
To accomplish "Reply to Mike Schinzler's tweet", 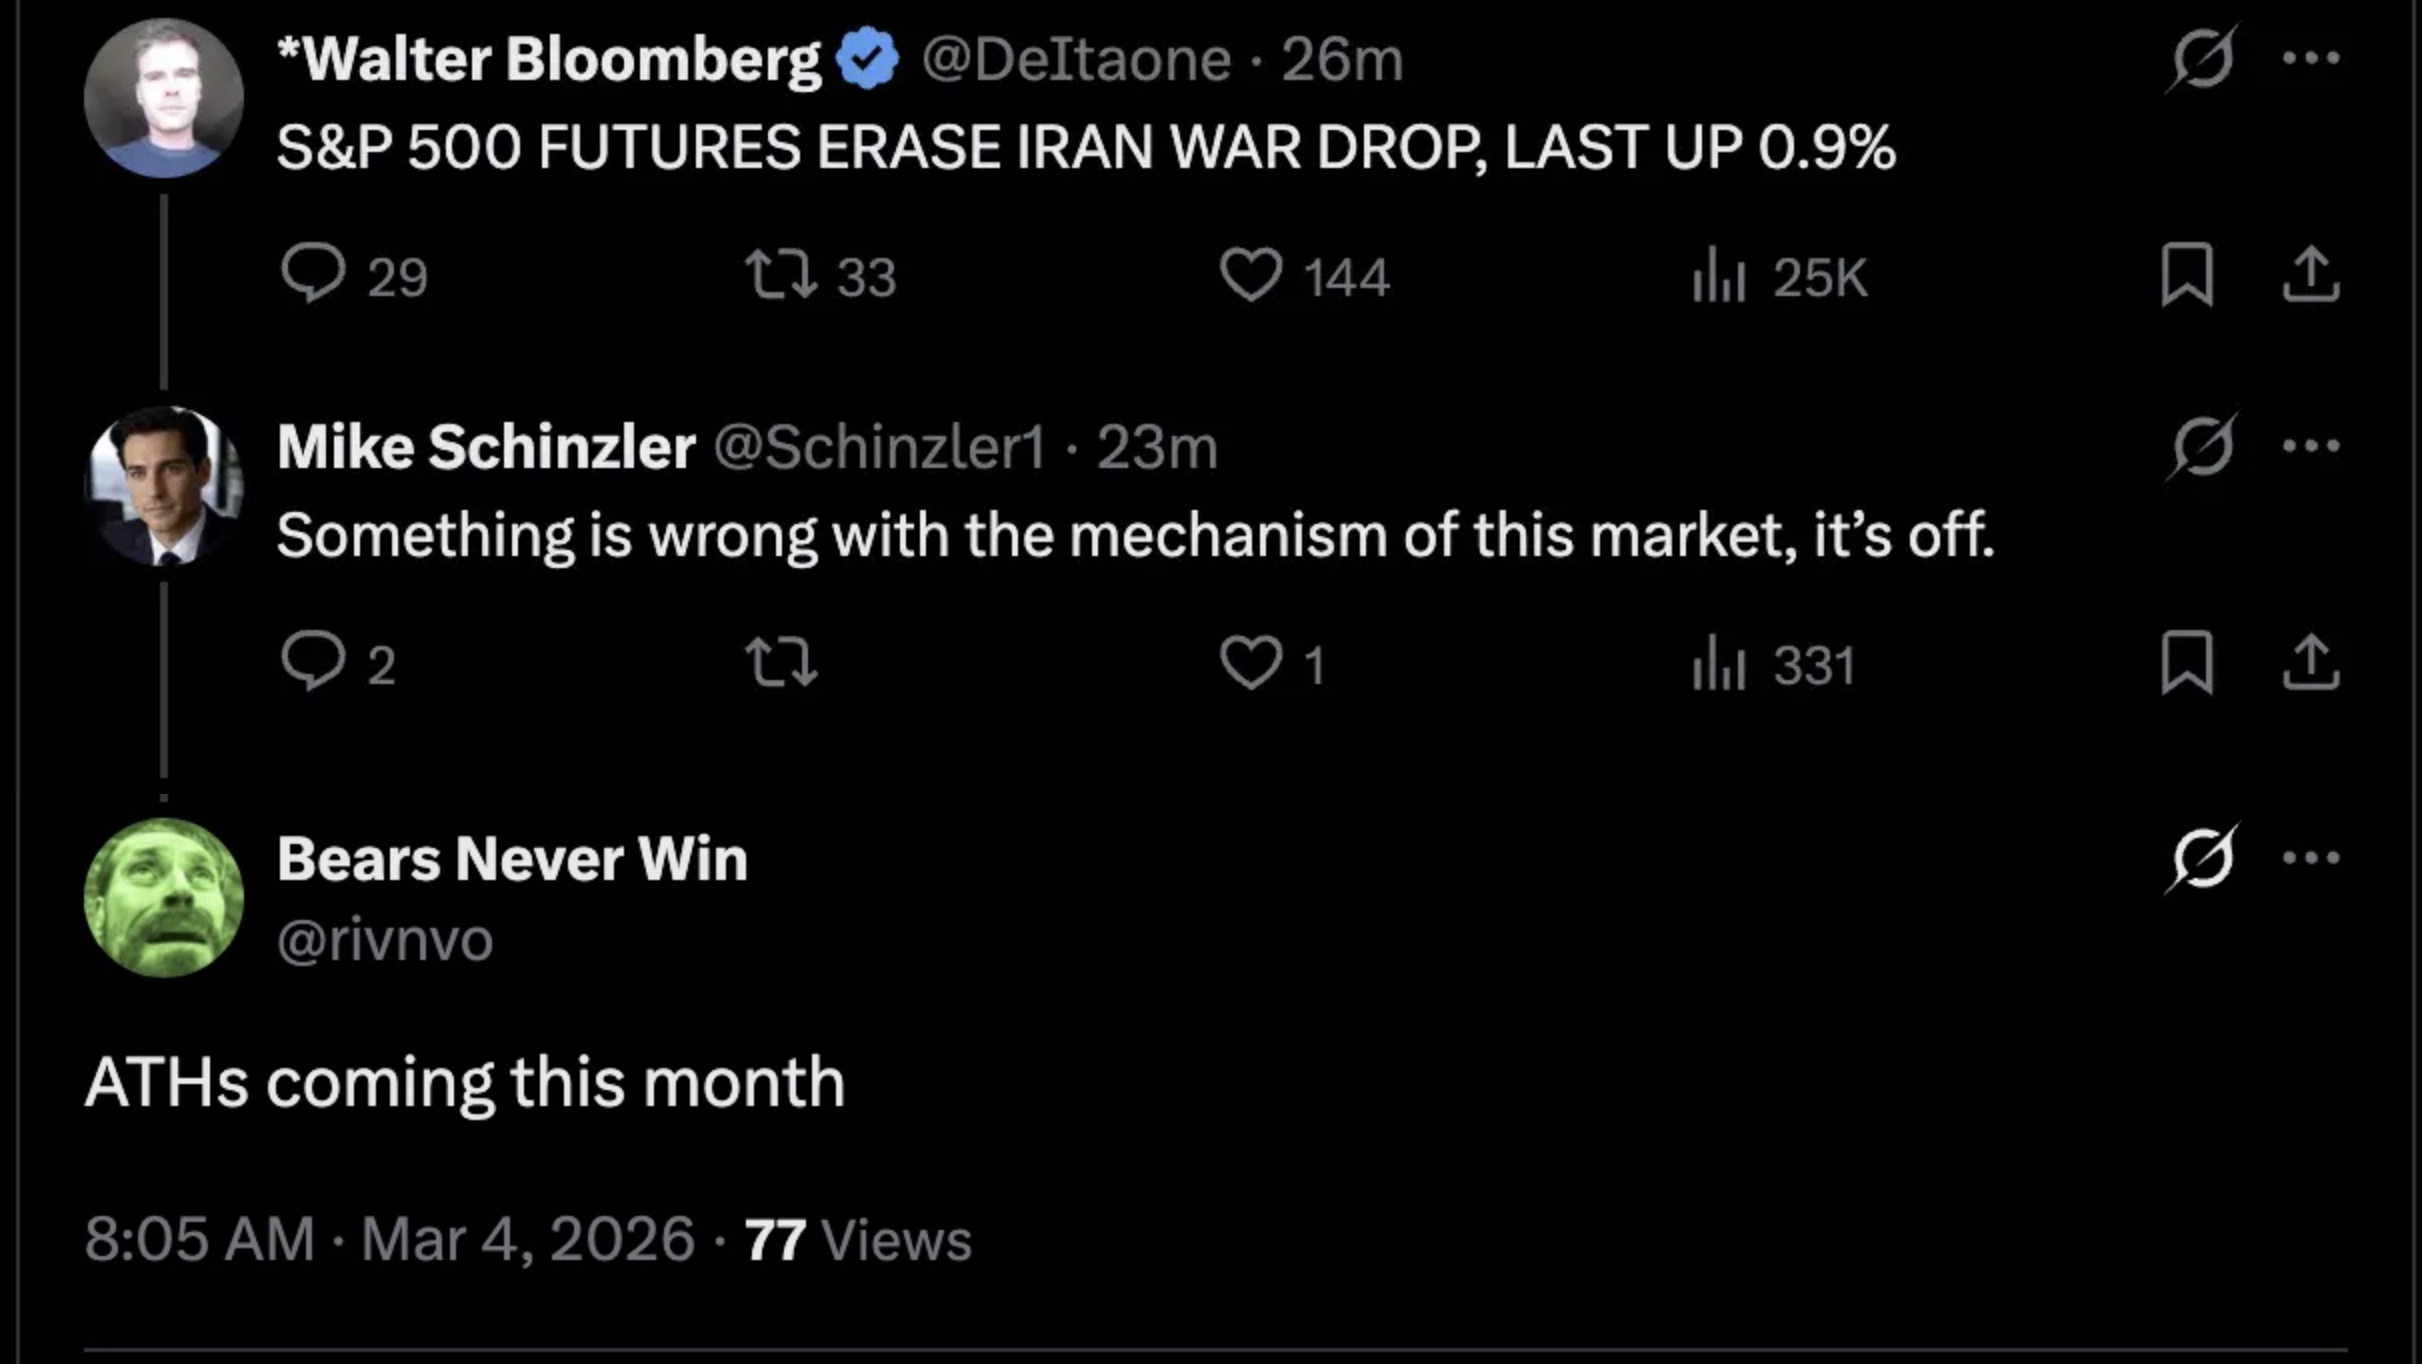I will [314, 662].
